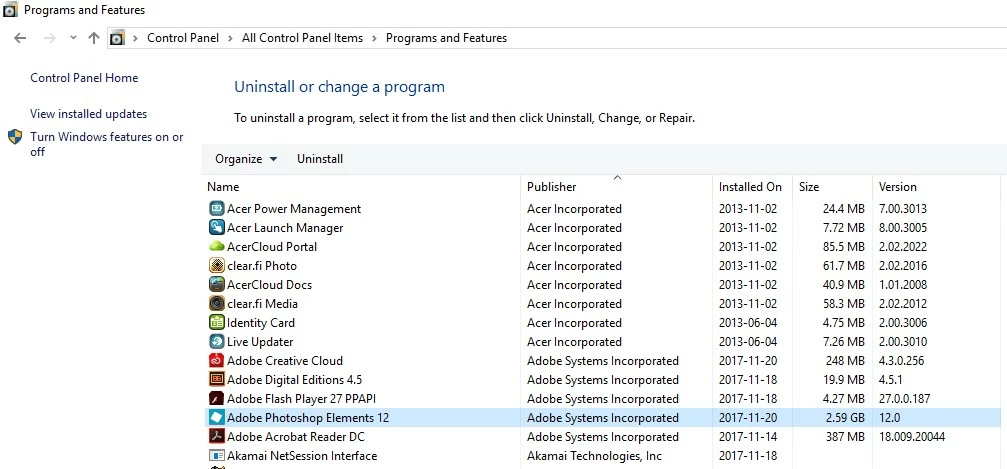Screen dimensions: 1007x469
Task: Click the Acer Launch Manager icon
Action: click(x=216, y=227)
